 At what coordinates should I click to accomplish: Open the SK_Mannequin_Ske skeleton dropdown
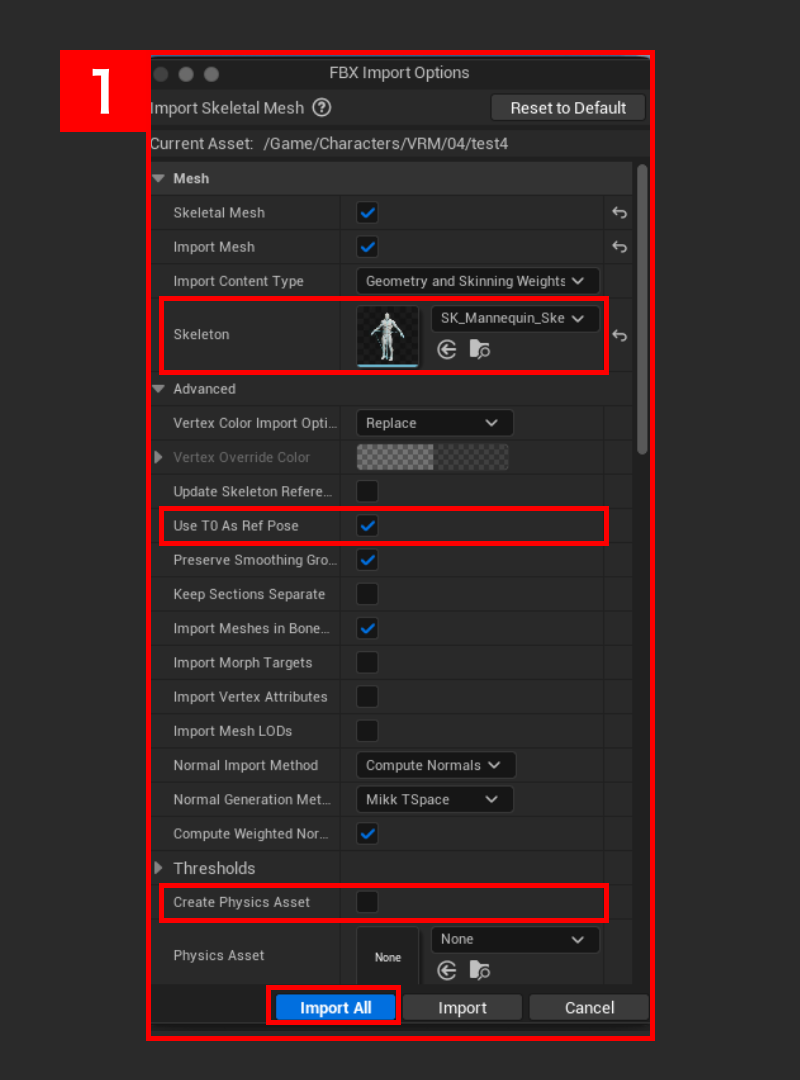[514, 318]
